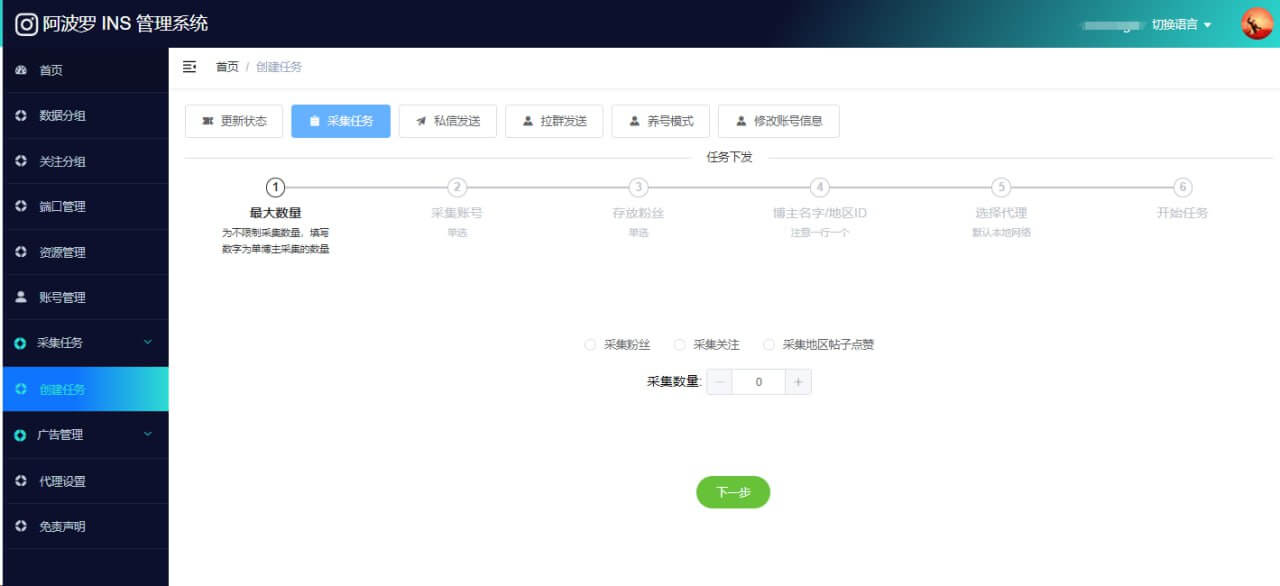1280x586 pixels.
Task: Click the 采集数量 number input field
Action: coord(758,382)
